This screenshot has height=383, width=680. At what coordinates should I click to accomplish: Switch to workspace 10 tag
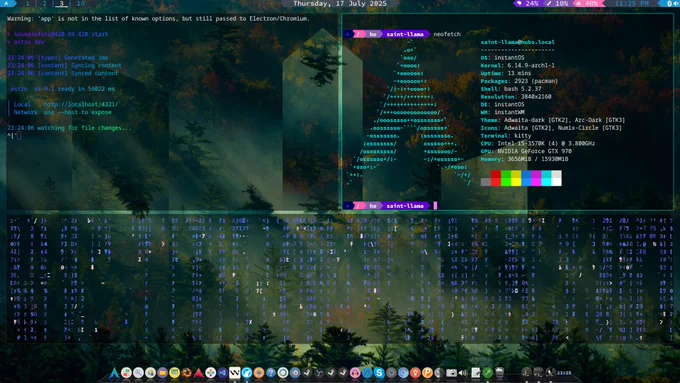coord(81,3)
